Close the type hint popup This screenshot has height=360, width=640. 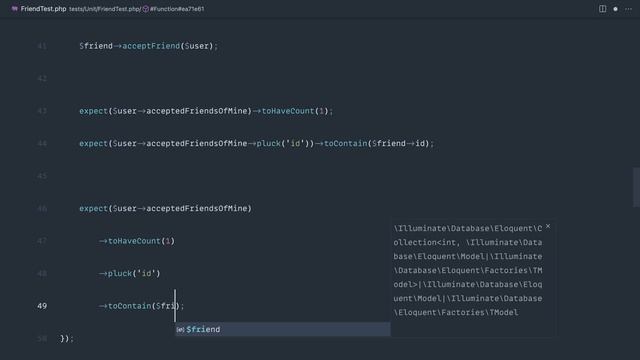click(x=548, y=226)
